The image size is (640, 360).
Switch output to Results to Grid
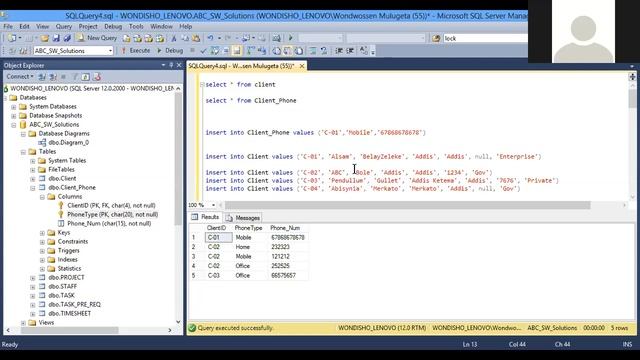coord(288,51)
